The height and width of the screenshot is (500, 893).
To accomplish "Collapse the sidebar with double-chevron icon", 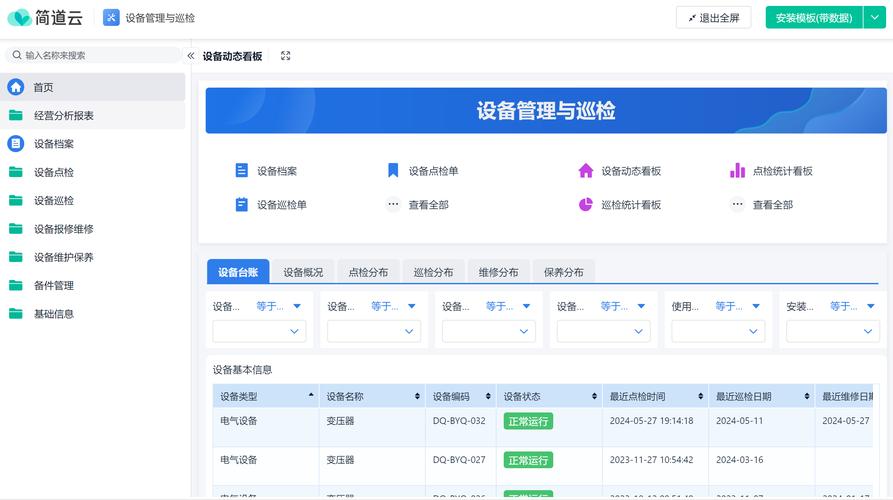I will click(191, 56).
